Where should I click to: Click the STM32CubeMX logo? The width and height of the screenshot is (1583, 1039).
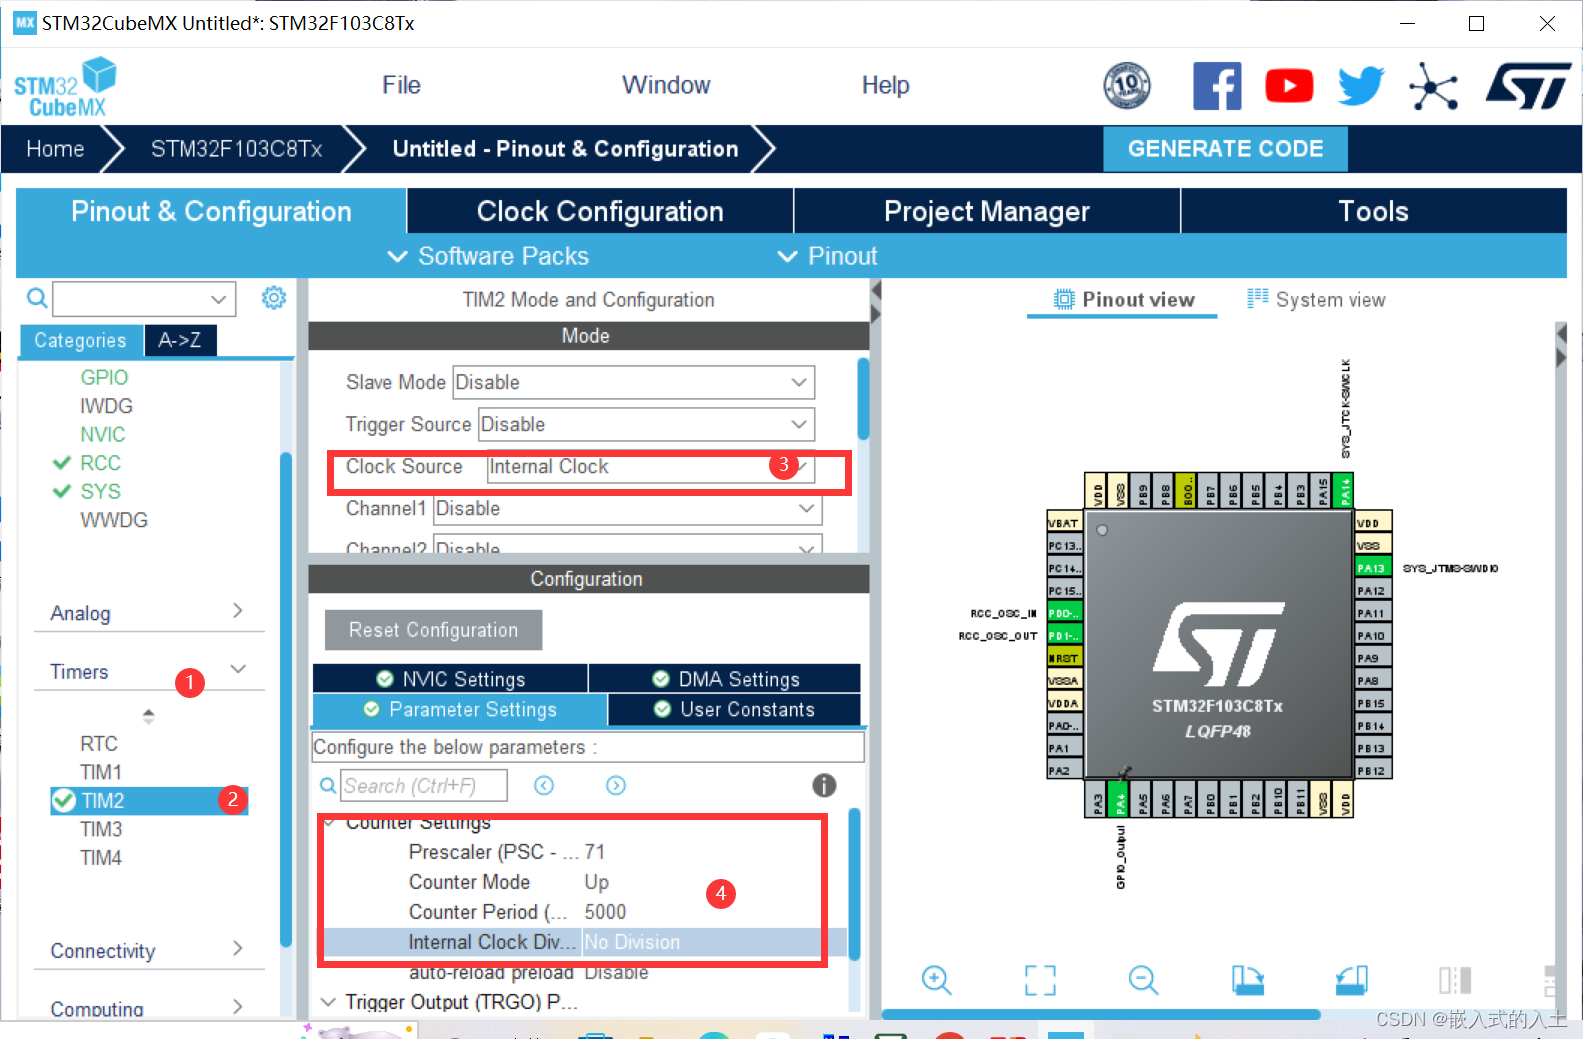(x=65, y=87)
